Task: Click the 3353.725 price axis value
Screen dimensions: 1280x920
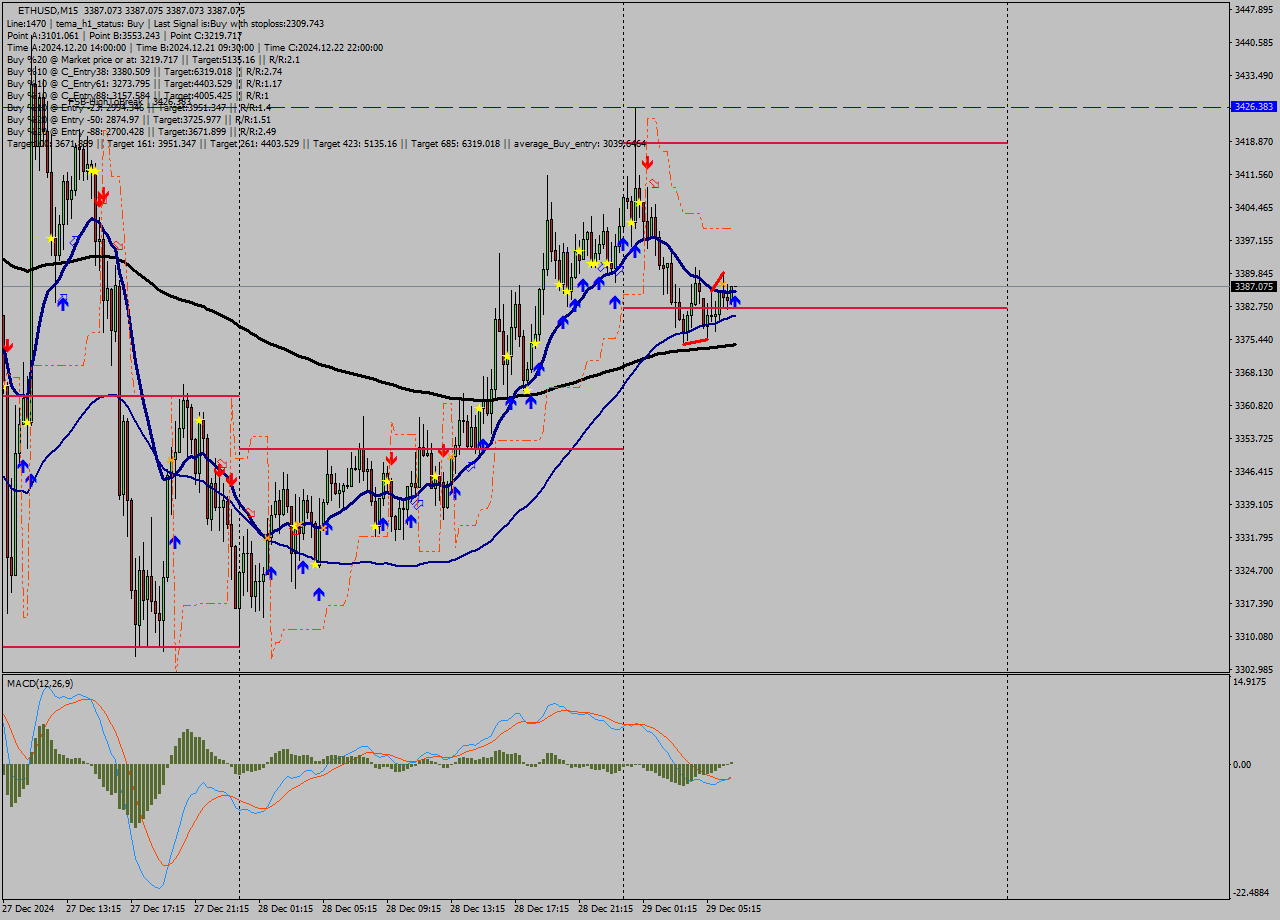Action: [1255, 438]
